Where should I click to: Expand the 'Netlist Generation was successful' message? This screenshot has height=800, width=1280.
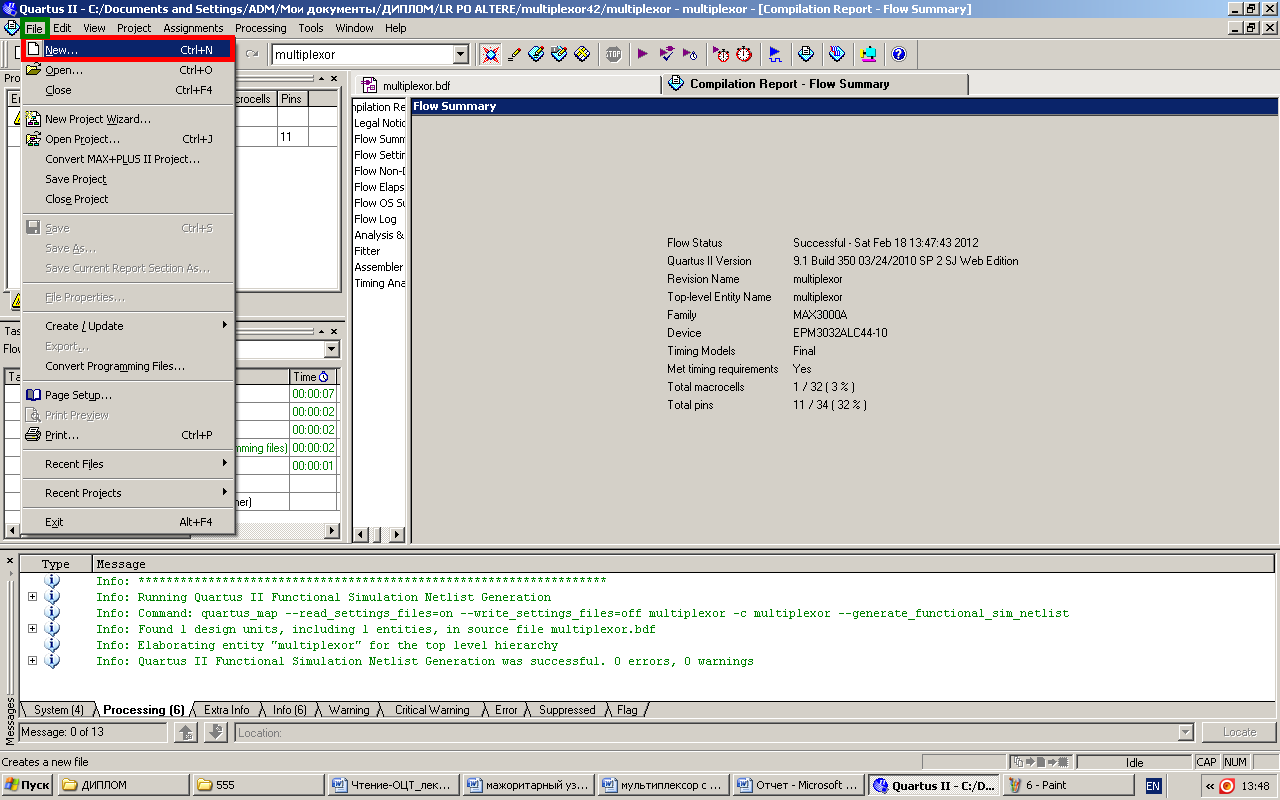[x=32, y=661]
